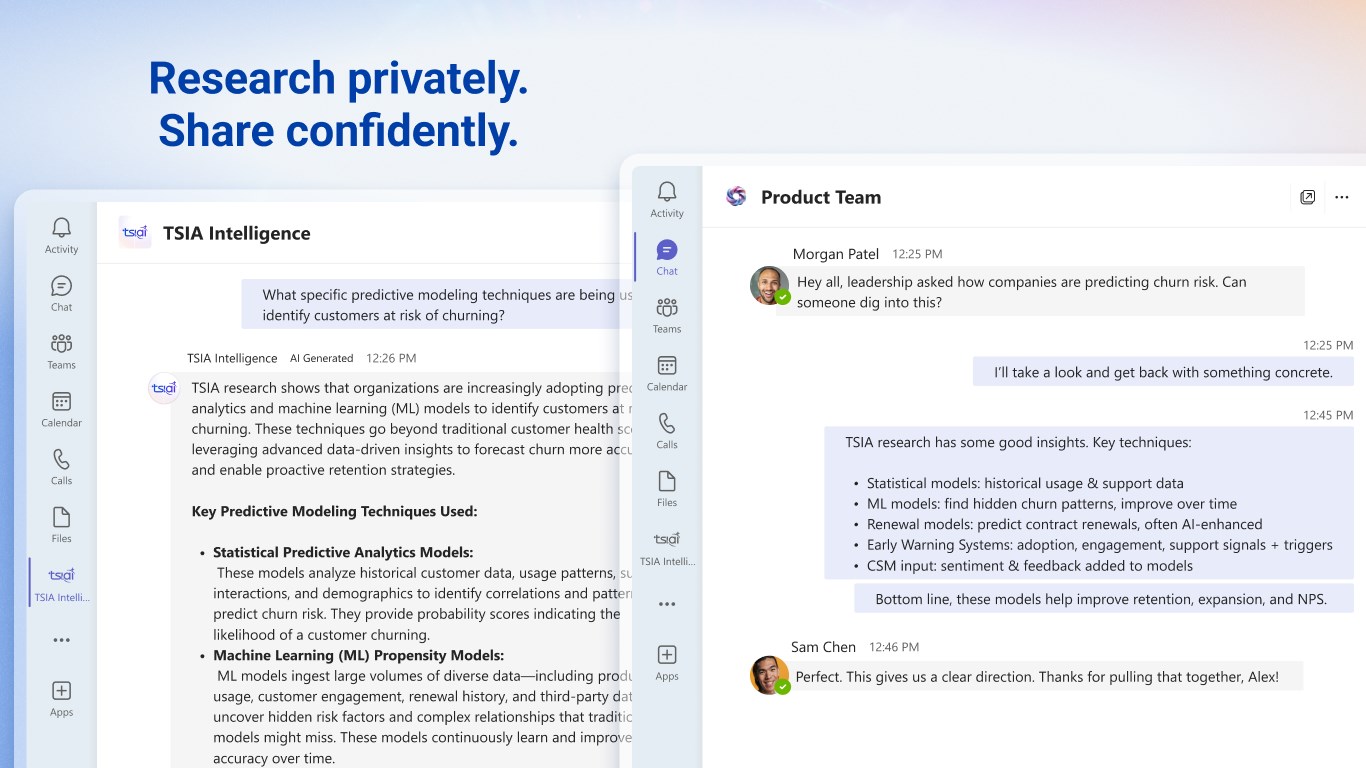Click the 'Key Predictive Modeling Techniques Used' heading
Viewport: 1366px width, 768px height.
coord(335,511)
